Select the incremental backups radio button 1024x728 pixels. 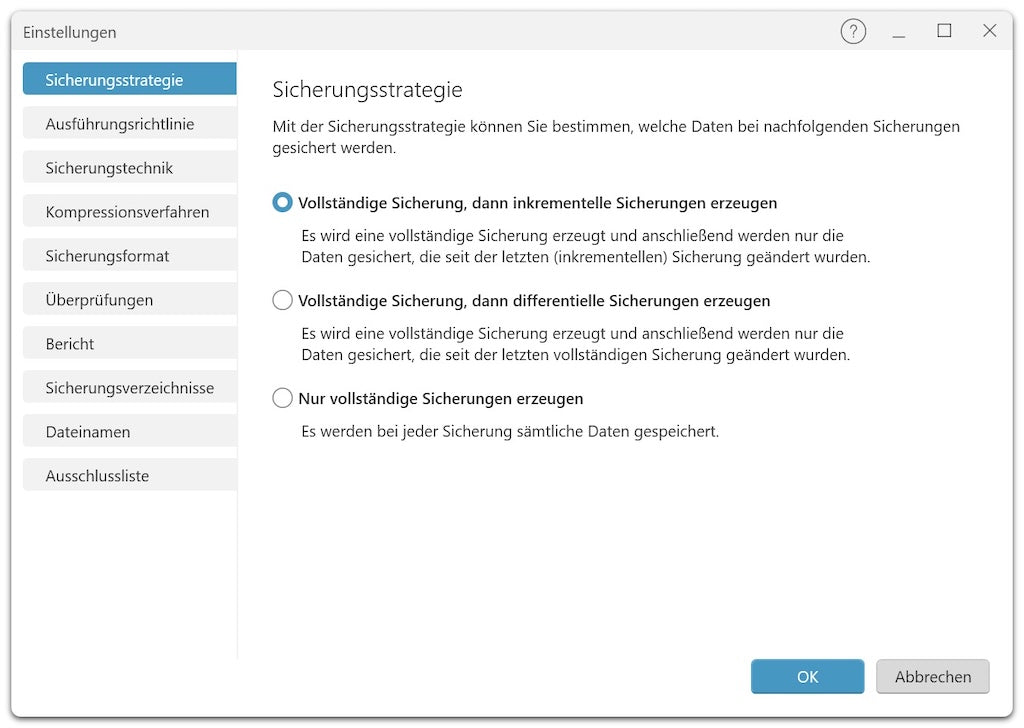coord(282,203)
